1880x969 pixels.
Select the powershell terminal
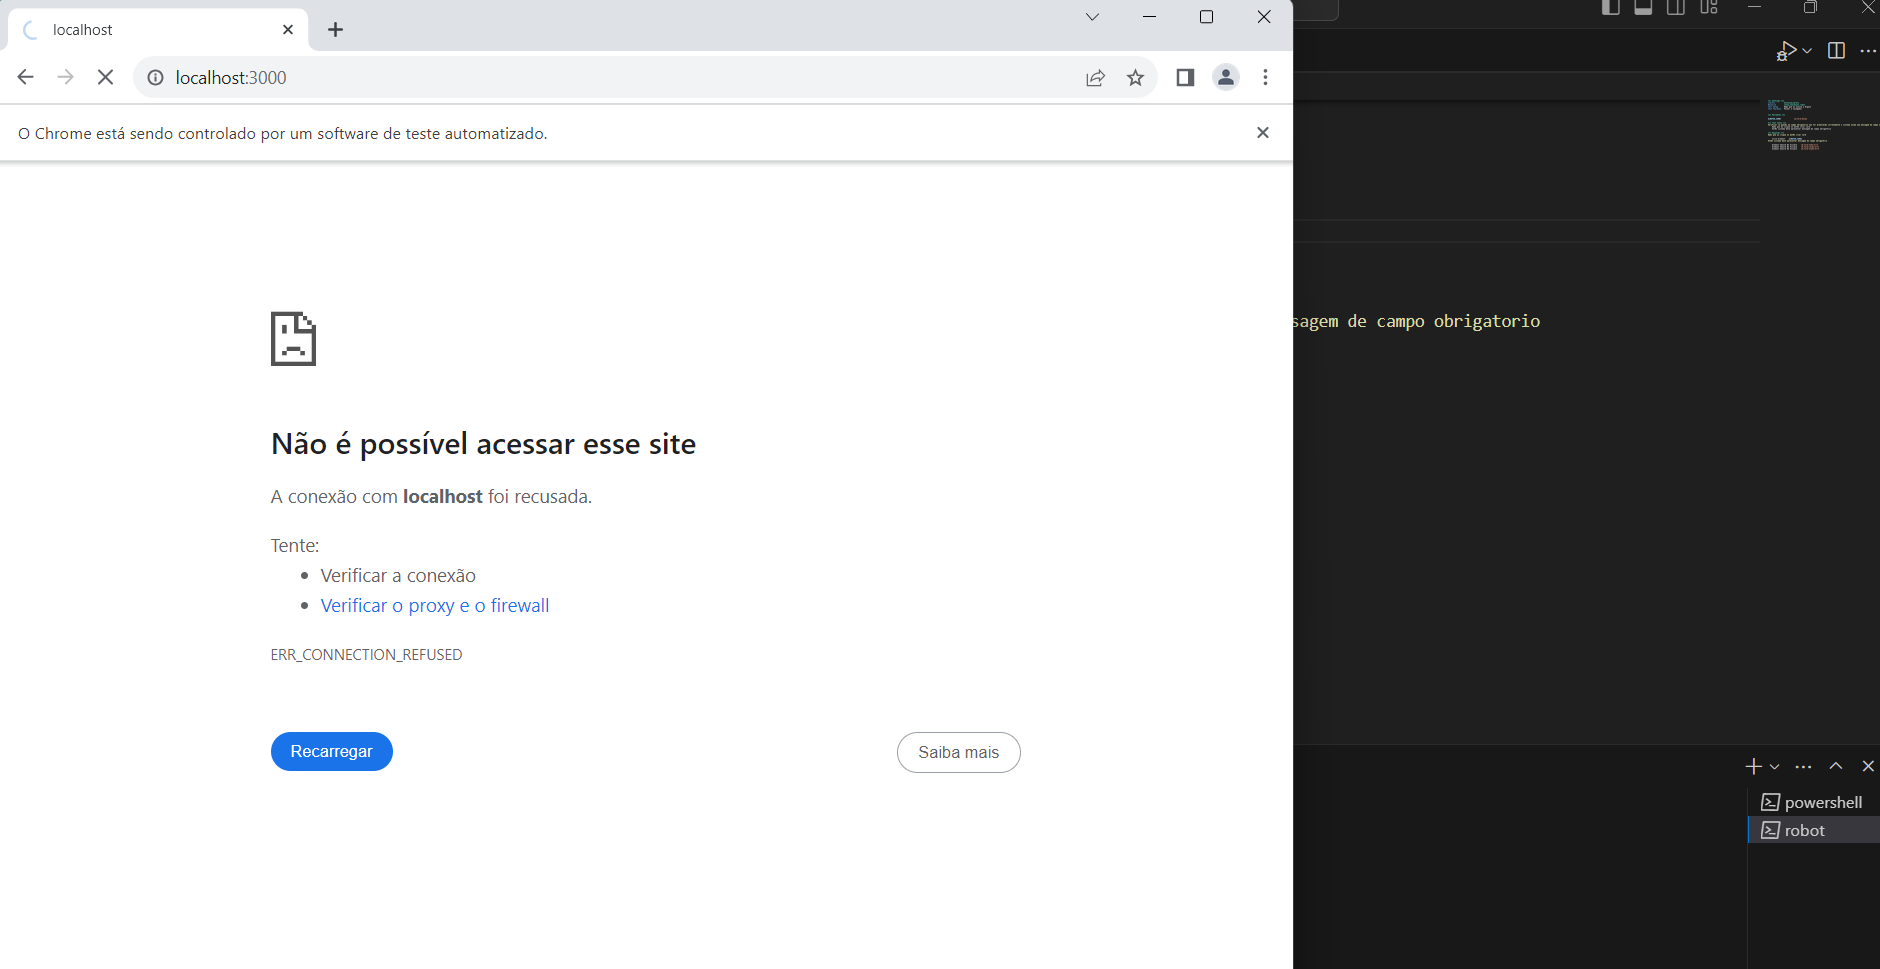point(1813,802)
